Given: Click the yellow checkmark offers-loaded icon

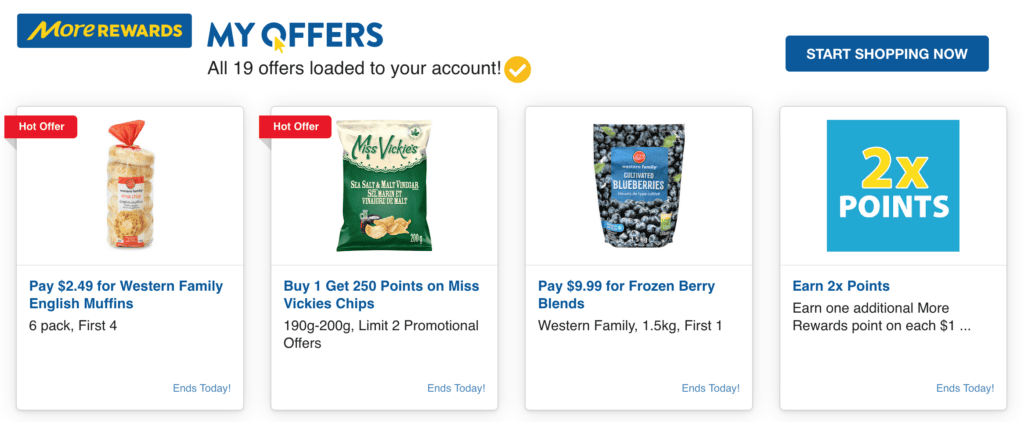Looking at the screenshot, I should click(518, 69).
